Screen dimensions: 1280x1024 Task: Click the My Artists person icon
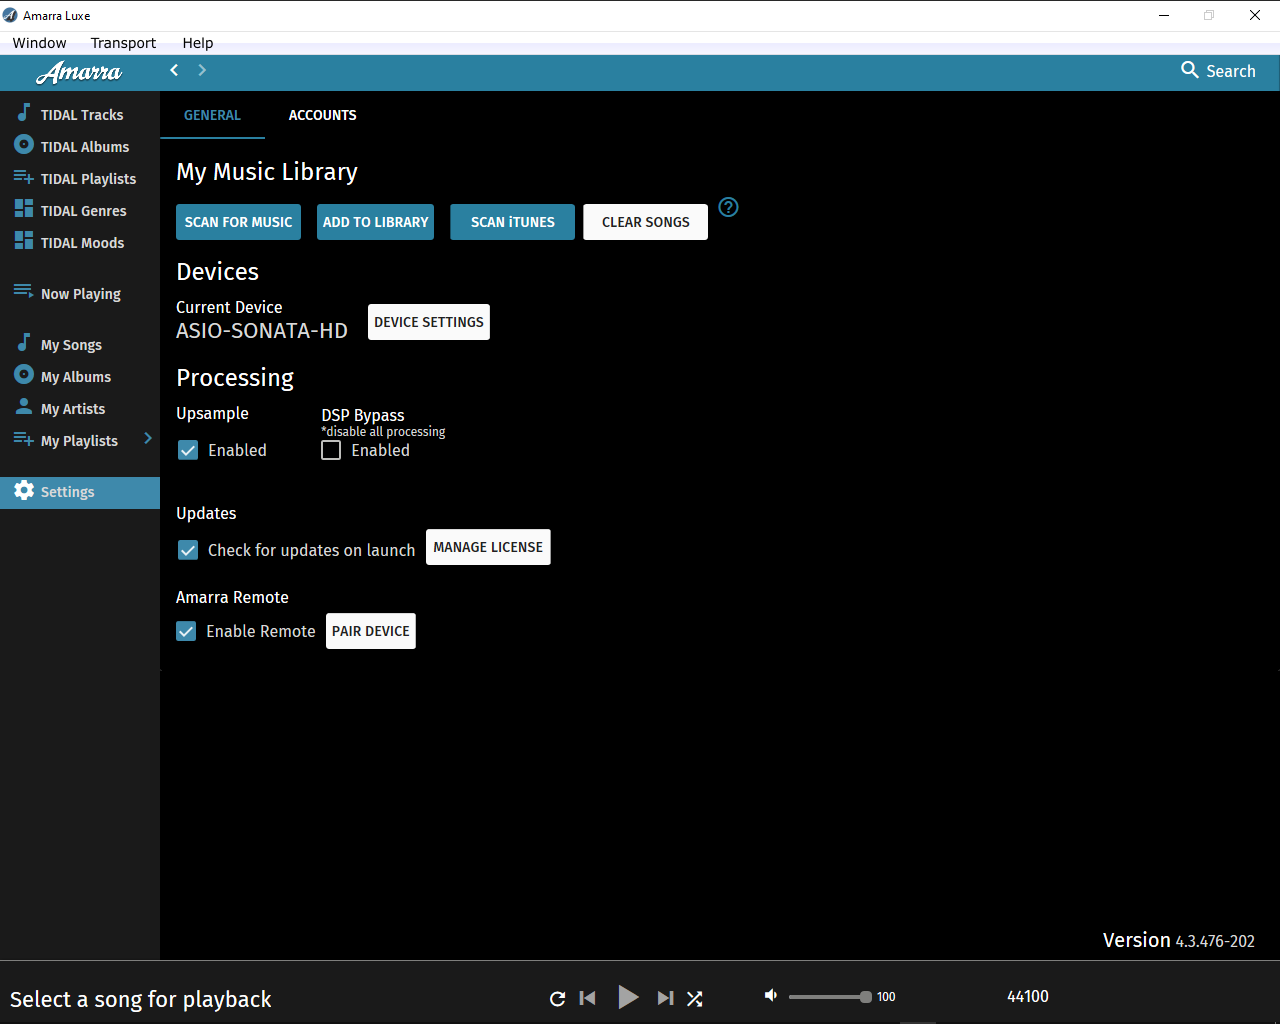tap(23, 407)
